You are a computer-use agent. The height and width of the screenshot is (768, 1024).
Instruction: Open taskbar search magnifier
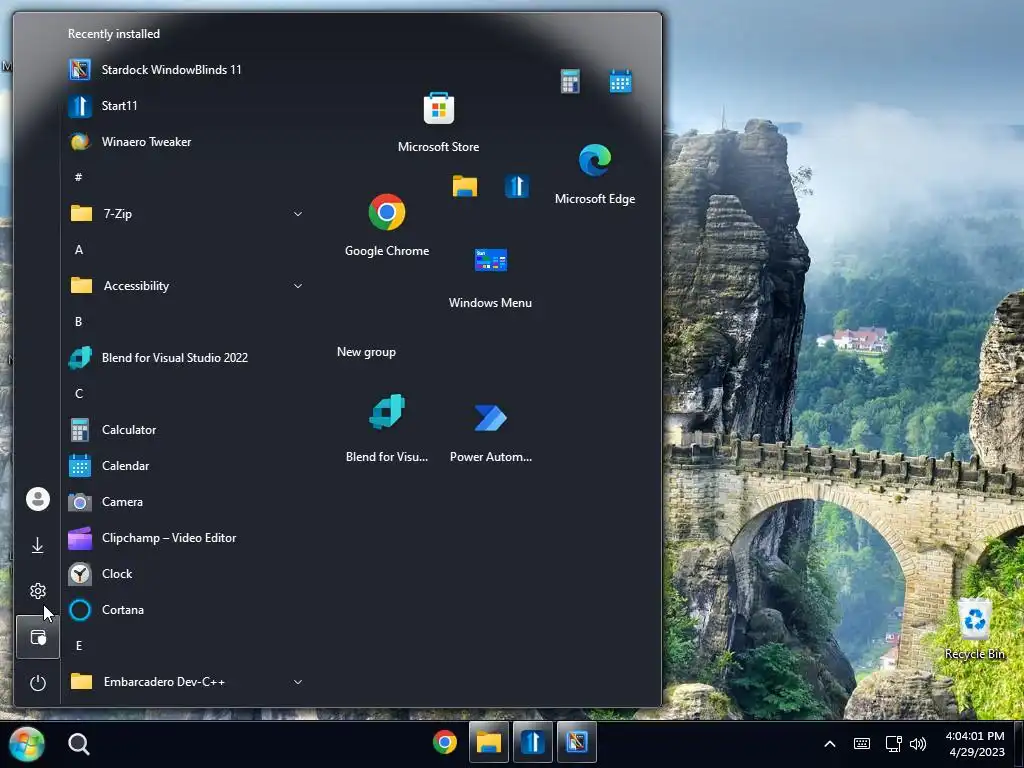pyautogui.click(x=79, y=744)
